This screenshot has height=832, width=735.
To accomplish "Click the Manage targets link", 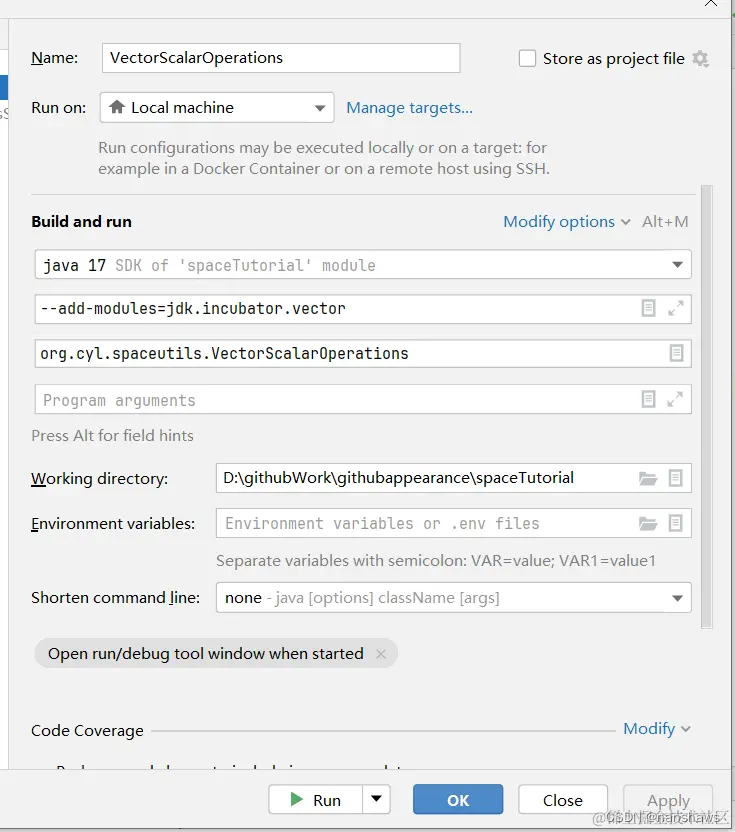I will pos(409,108).
